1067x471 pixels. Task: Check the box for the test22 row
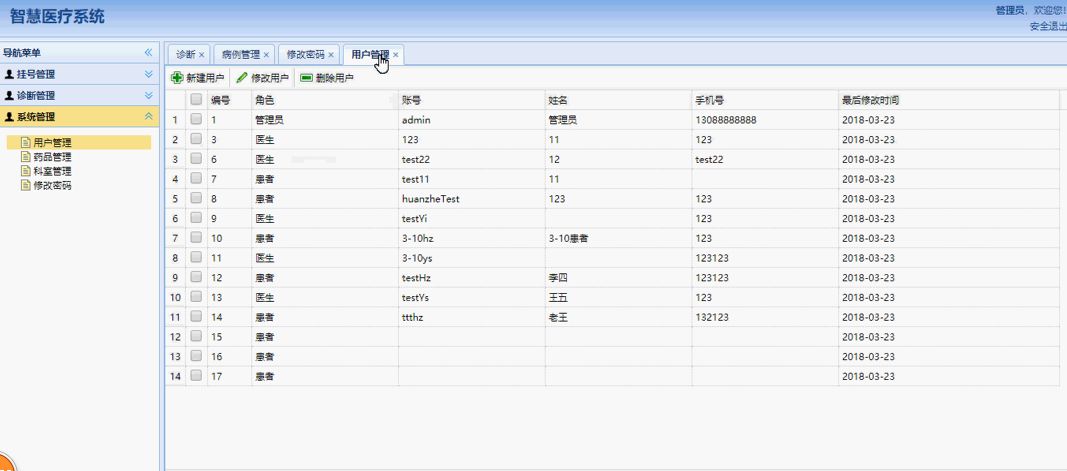[x=196, y=159]
